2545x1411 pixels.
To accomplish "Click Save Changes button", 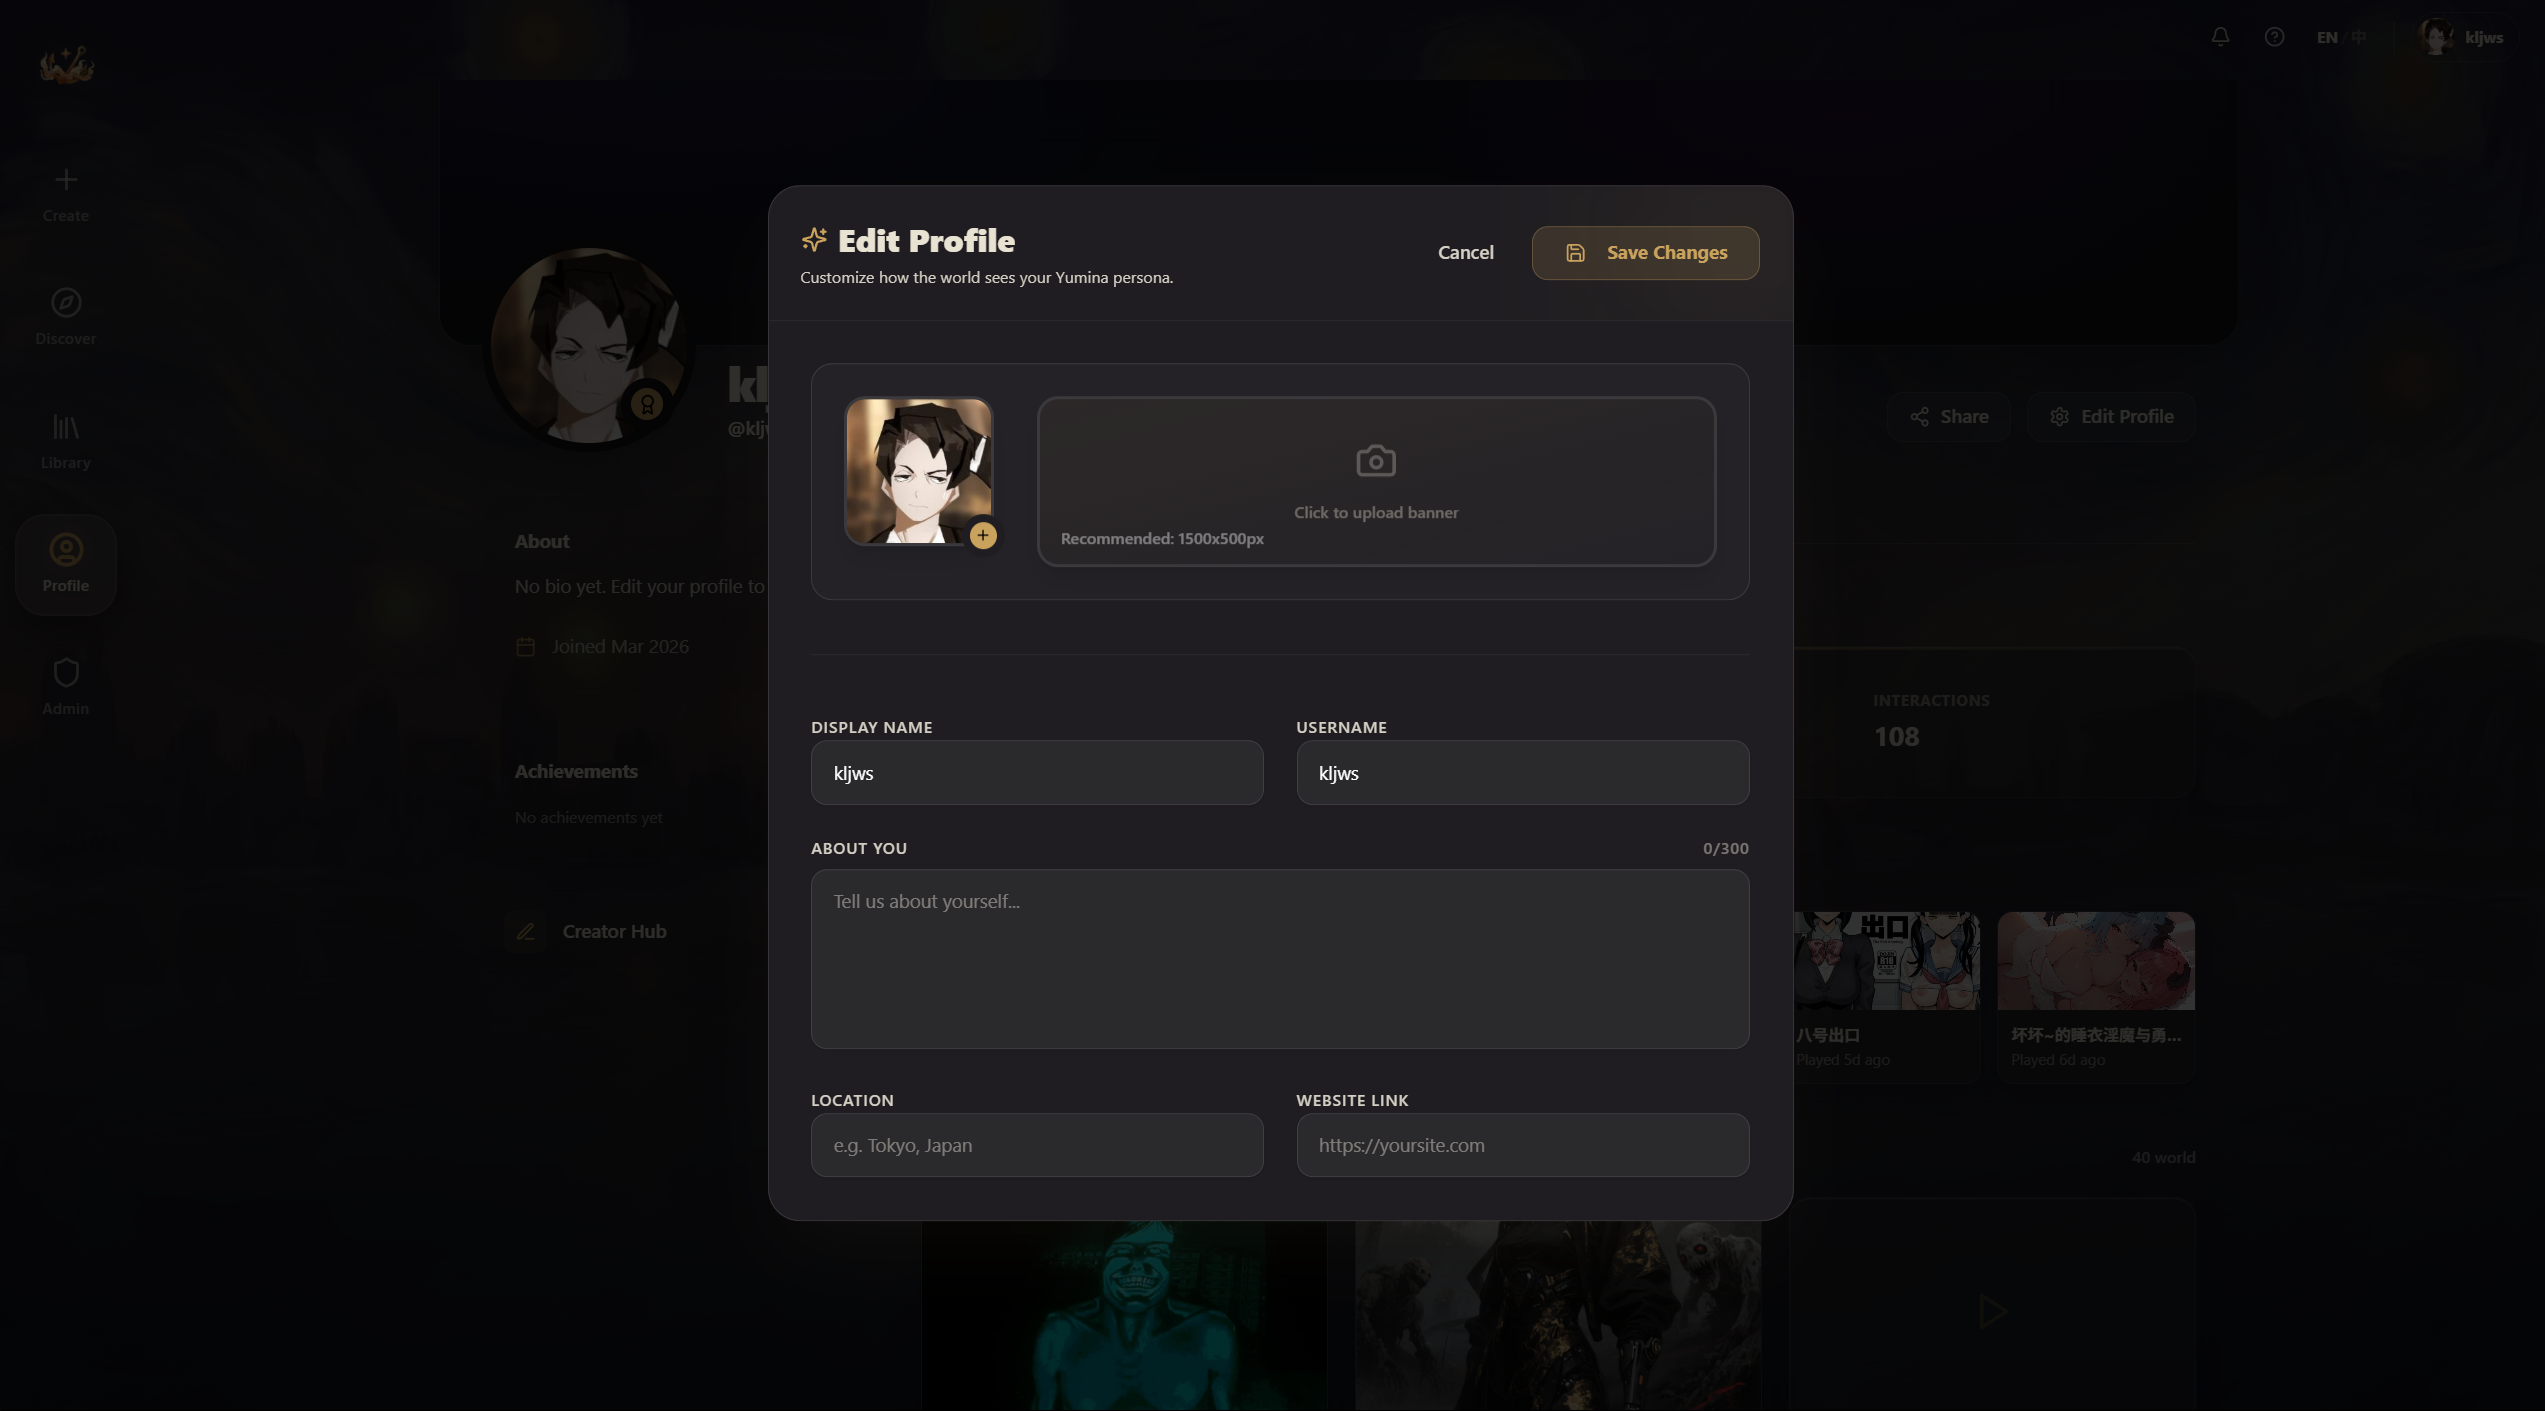I will pos(1645,253).
